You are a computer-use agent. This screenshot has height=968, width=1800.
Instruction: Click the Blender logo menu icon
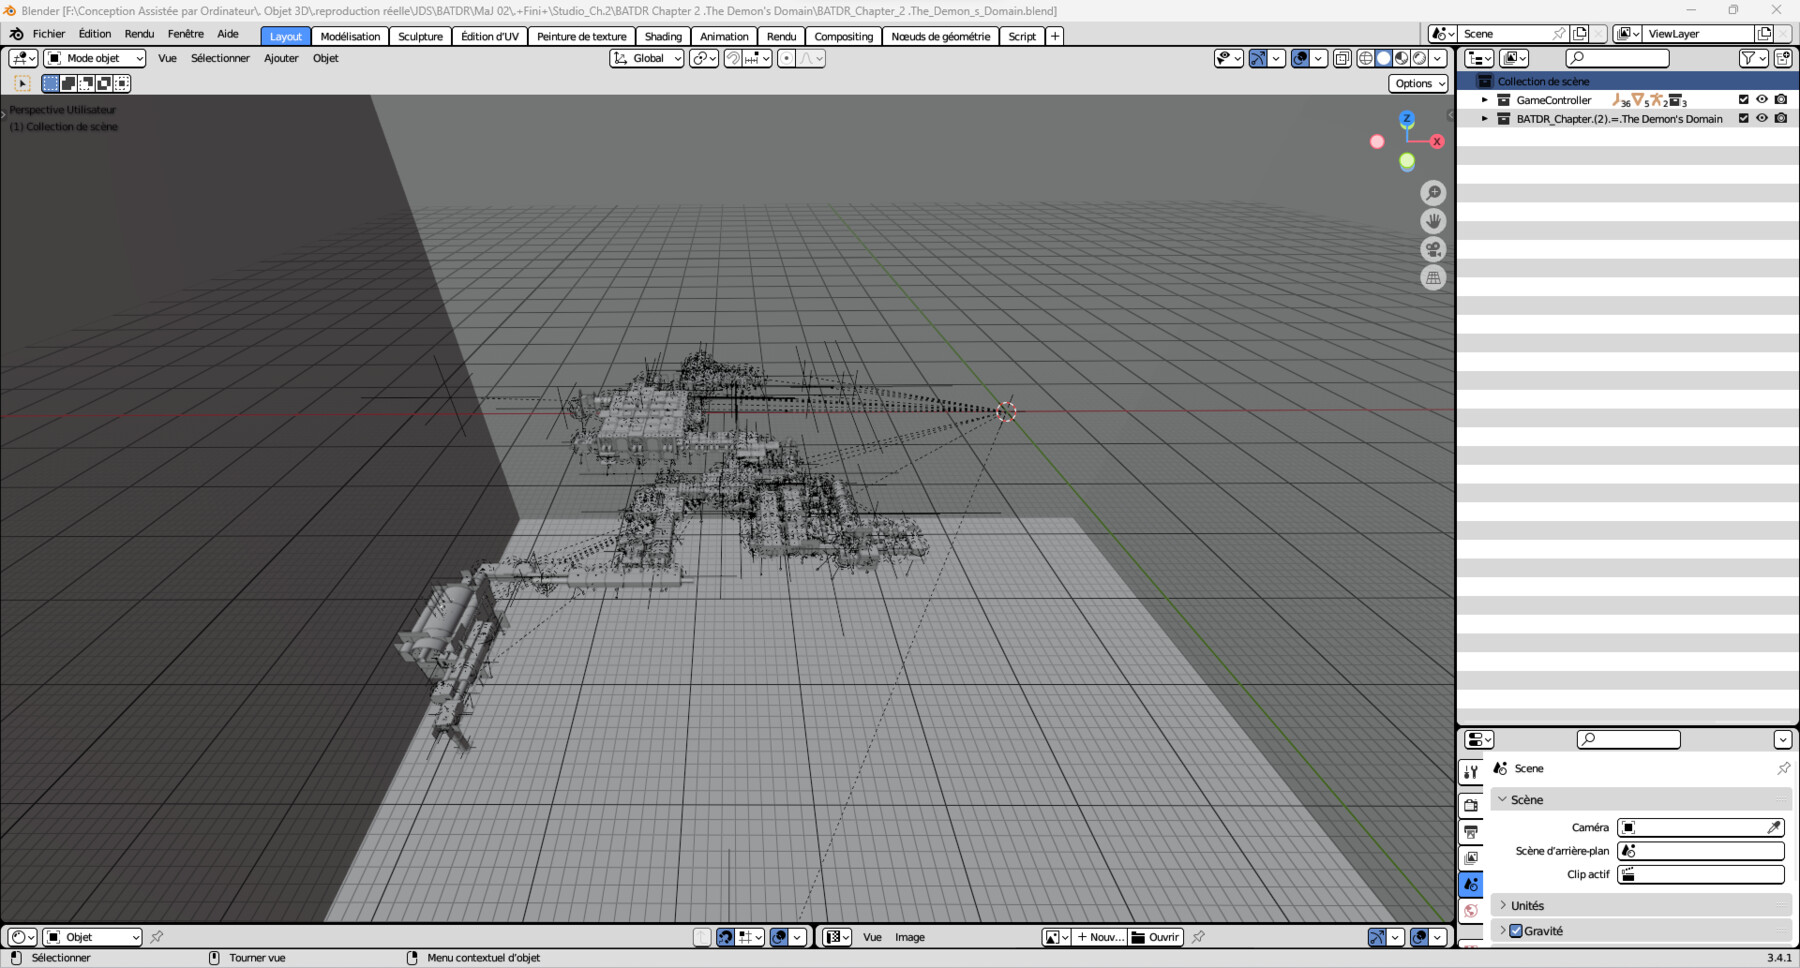tap(17, 34)
